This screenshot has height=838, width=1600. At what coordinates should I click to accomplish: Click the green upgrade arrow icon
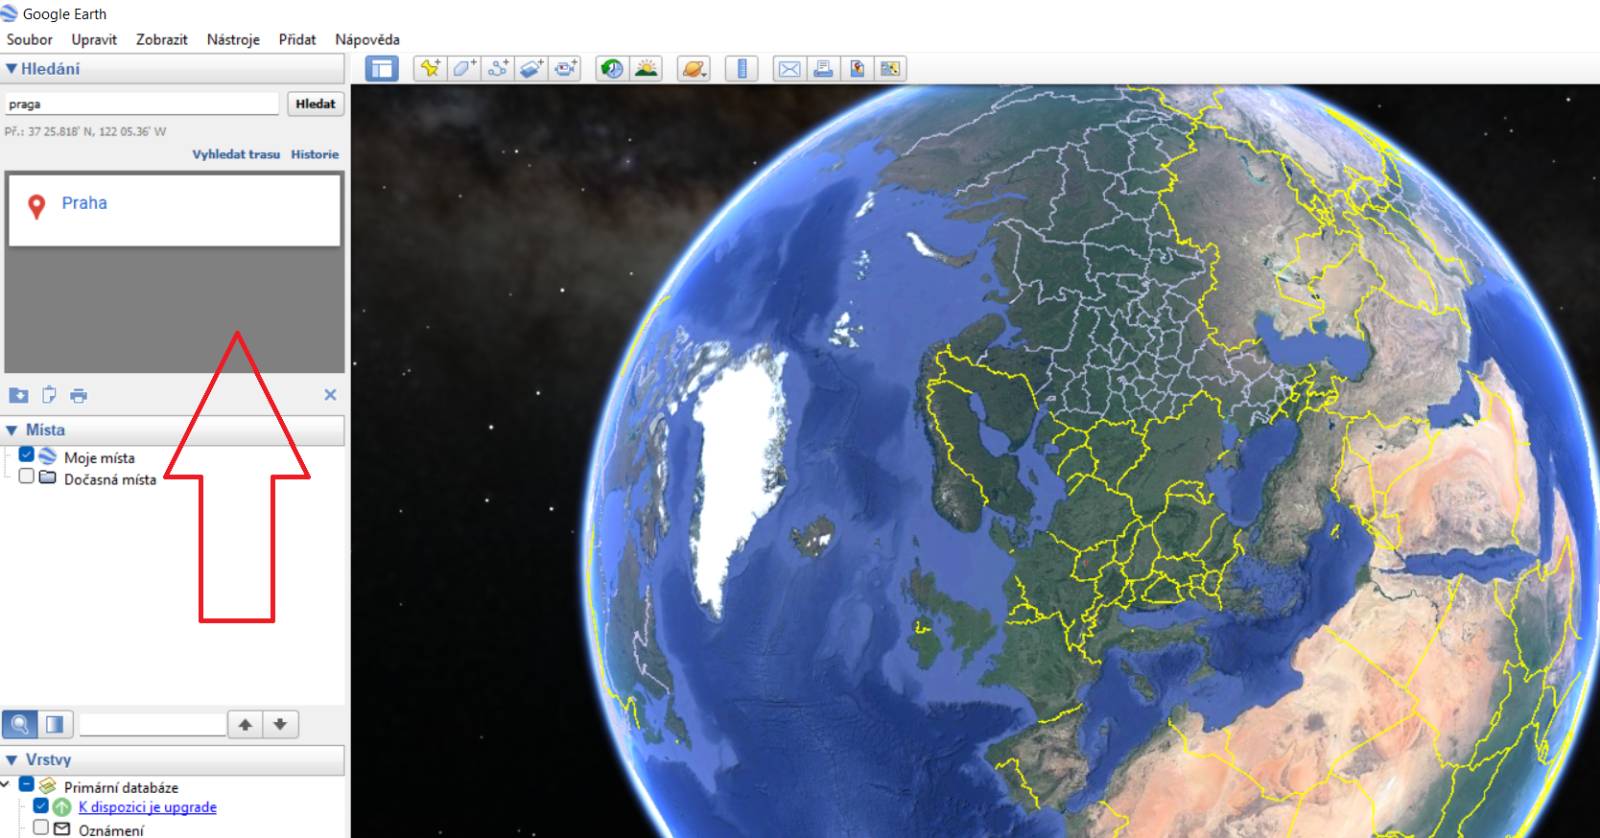[x=62, y=807]
